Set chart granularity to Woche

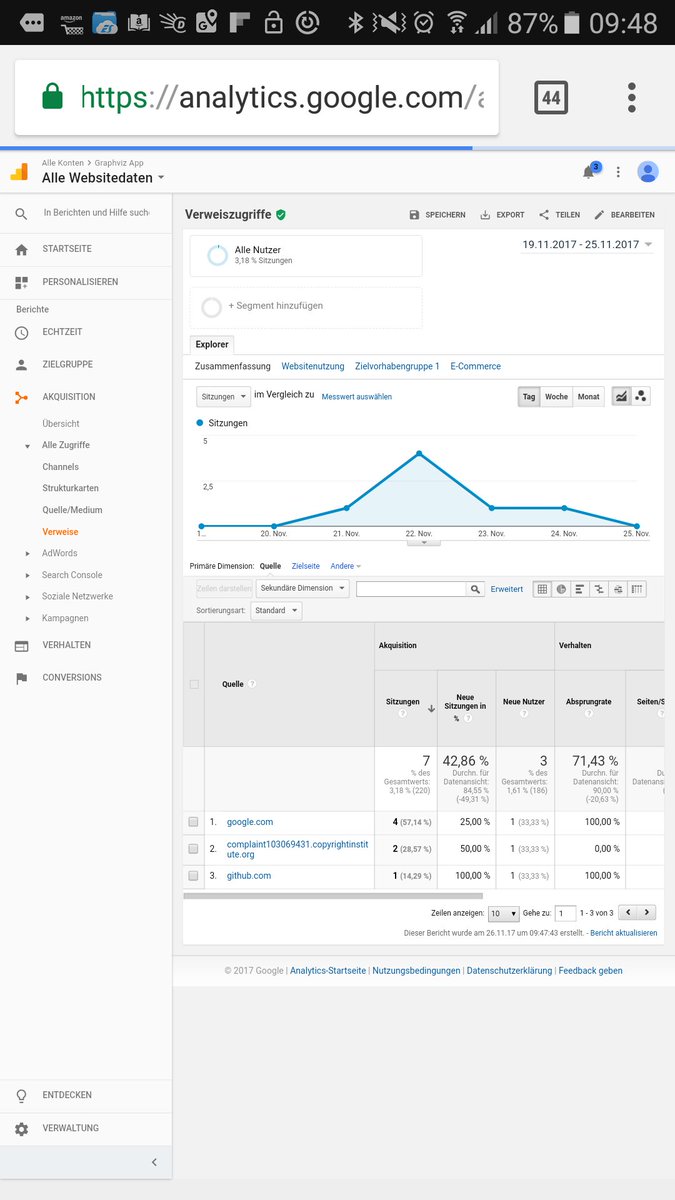[557, 397]
